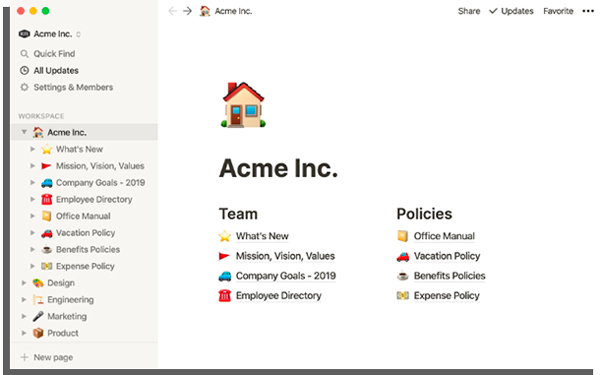Open the Office Manual link under Policies
Screen dimensions: 600x375
(x=444, y=236)
